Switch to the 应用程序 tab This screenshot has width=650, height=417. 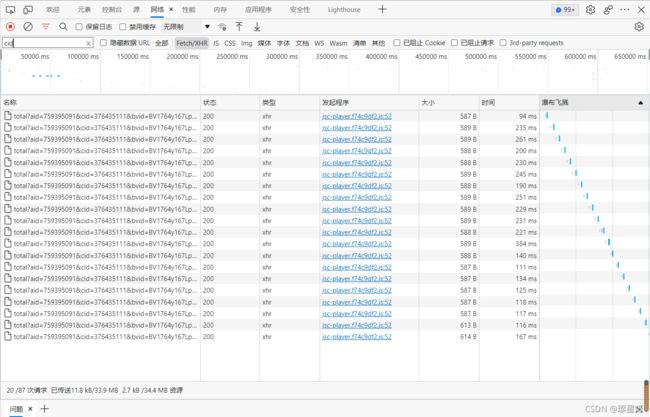pyautogui.click(x=258, y=10)
